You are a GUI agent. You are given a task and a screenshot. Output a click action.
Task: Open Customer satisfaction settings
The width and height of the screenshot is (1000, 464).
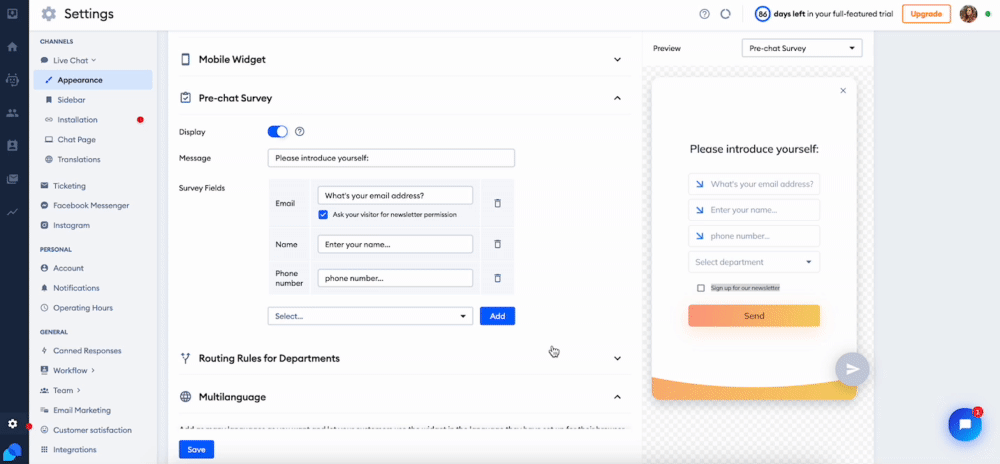click(x=92, y=430)
